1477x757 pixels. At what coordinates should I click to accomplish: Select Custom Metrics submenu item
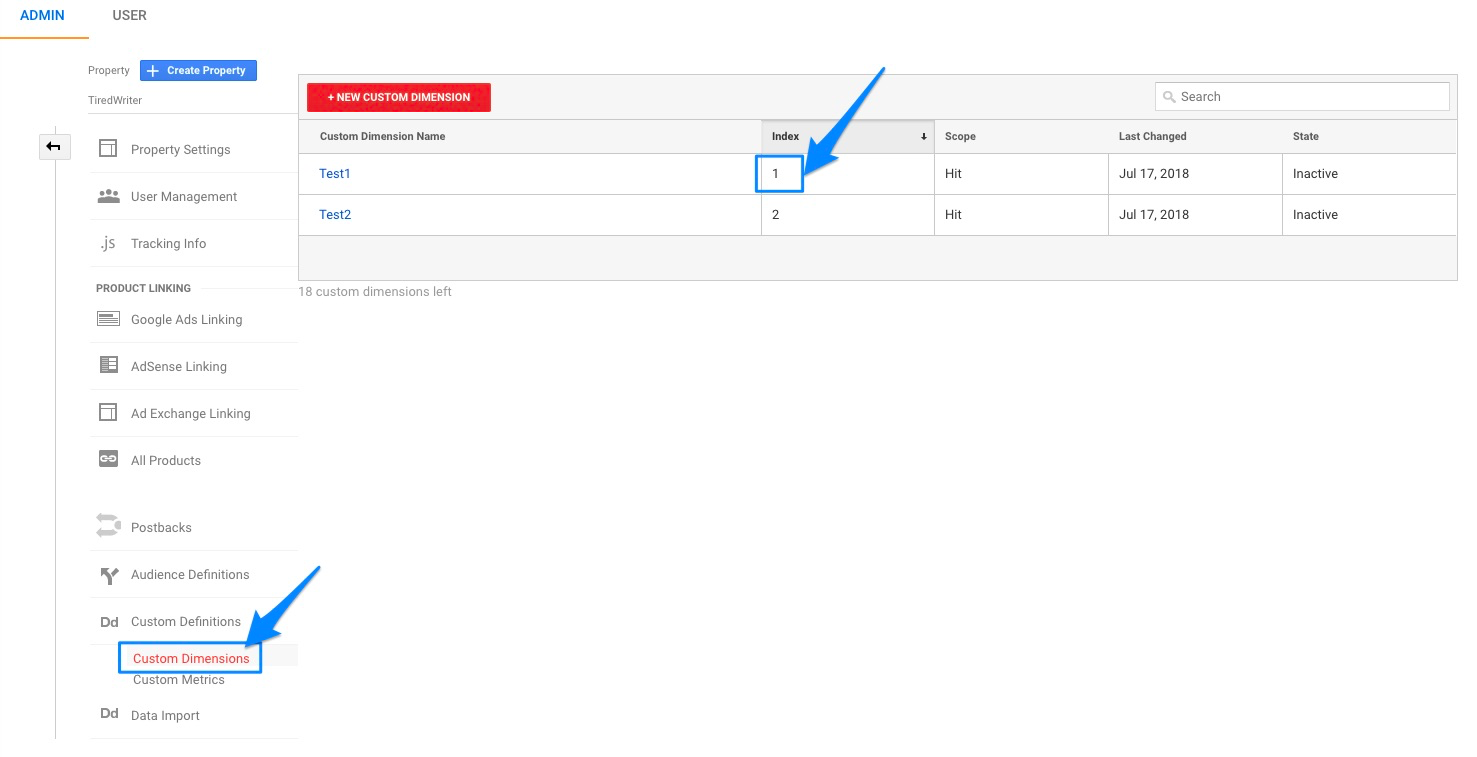pyautogui.click(x=178, y=680)
